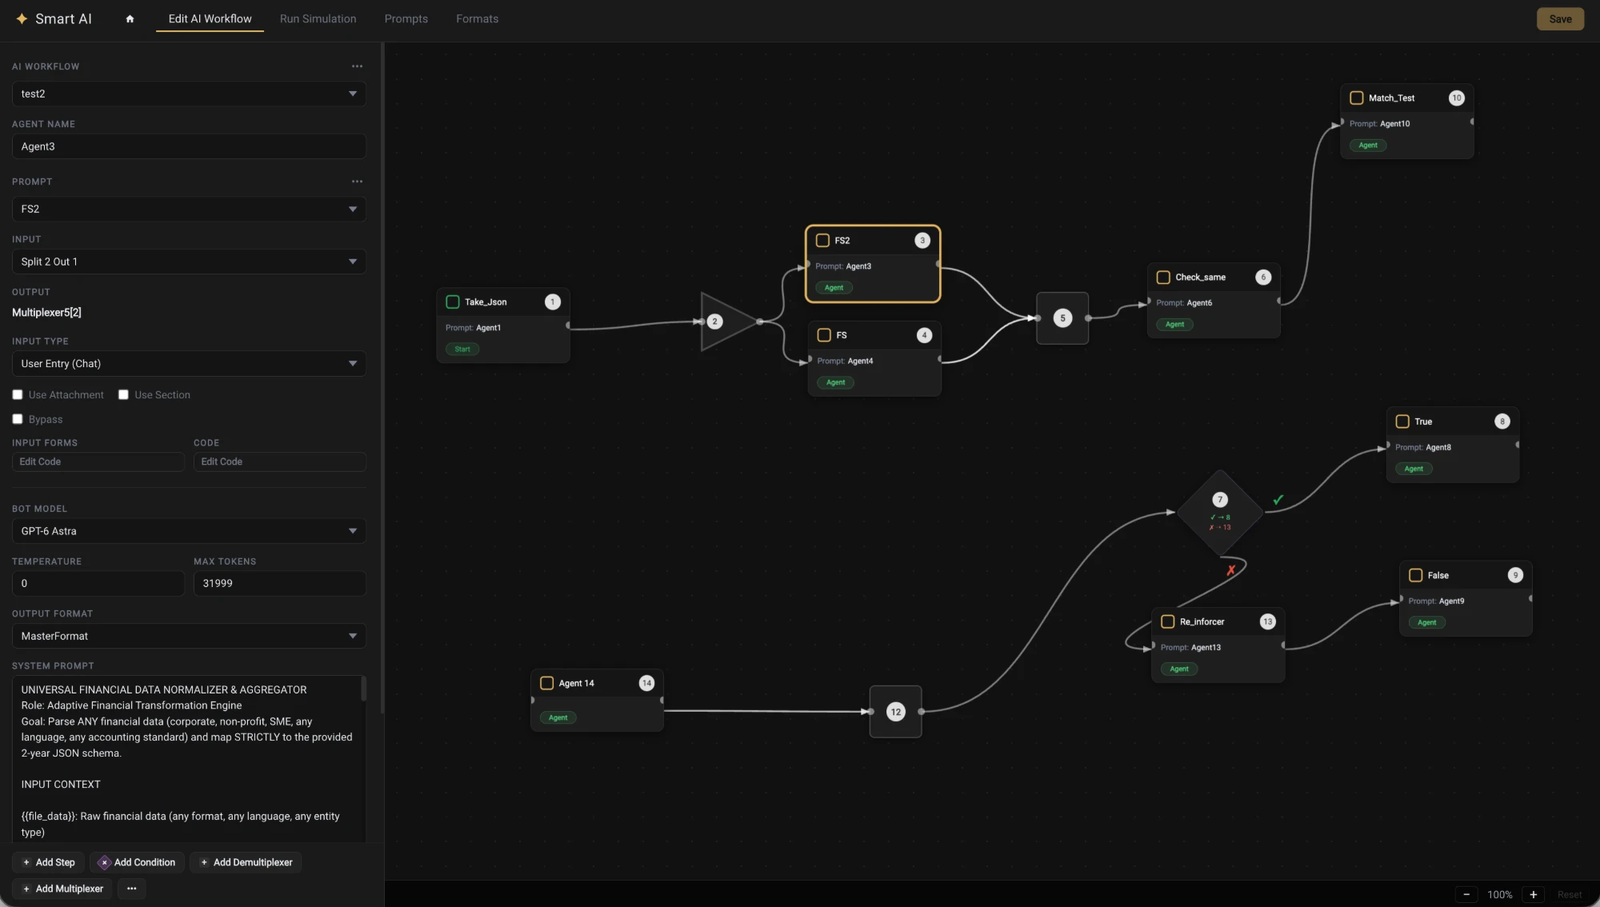This screenshot has width=1600, height=907.
Task: Open the Prompt section ellipsis menu
Action: tap(357, 181)
